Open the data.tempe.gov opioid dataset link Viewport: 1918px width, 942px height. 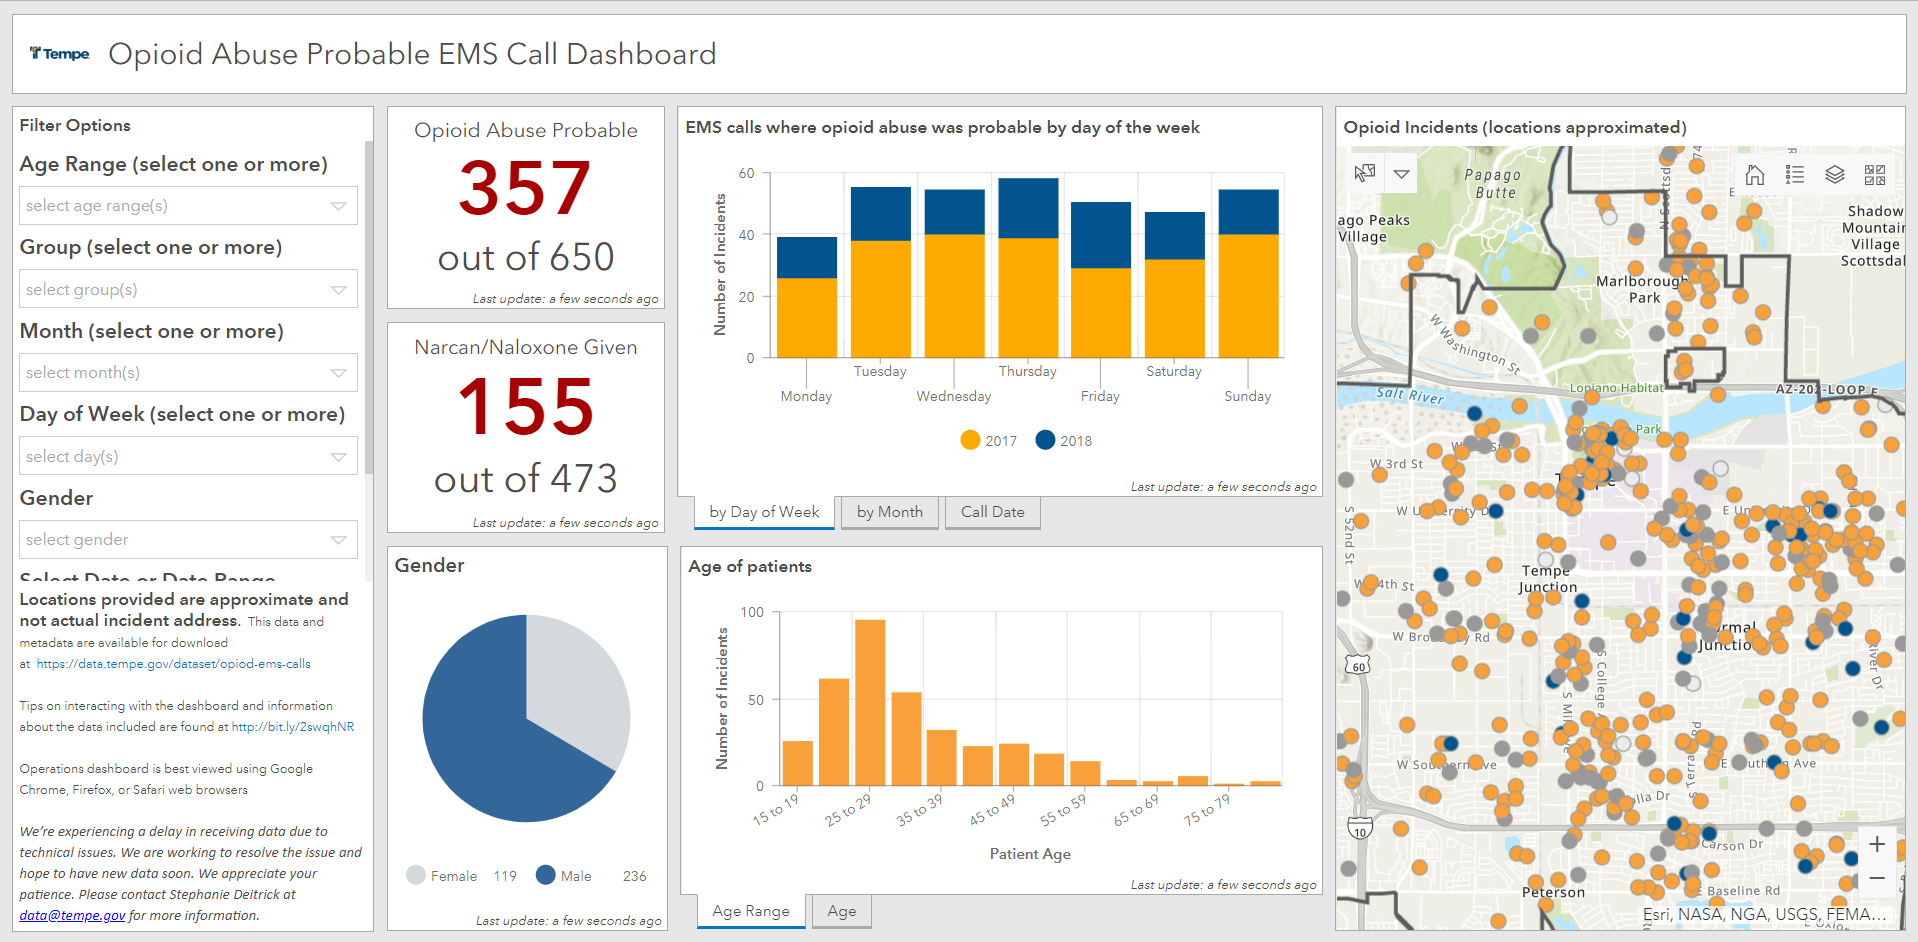[x=173, y=664]
